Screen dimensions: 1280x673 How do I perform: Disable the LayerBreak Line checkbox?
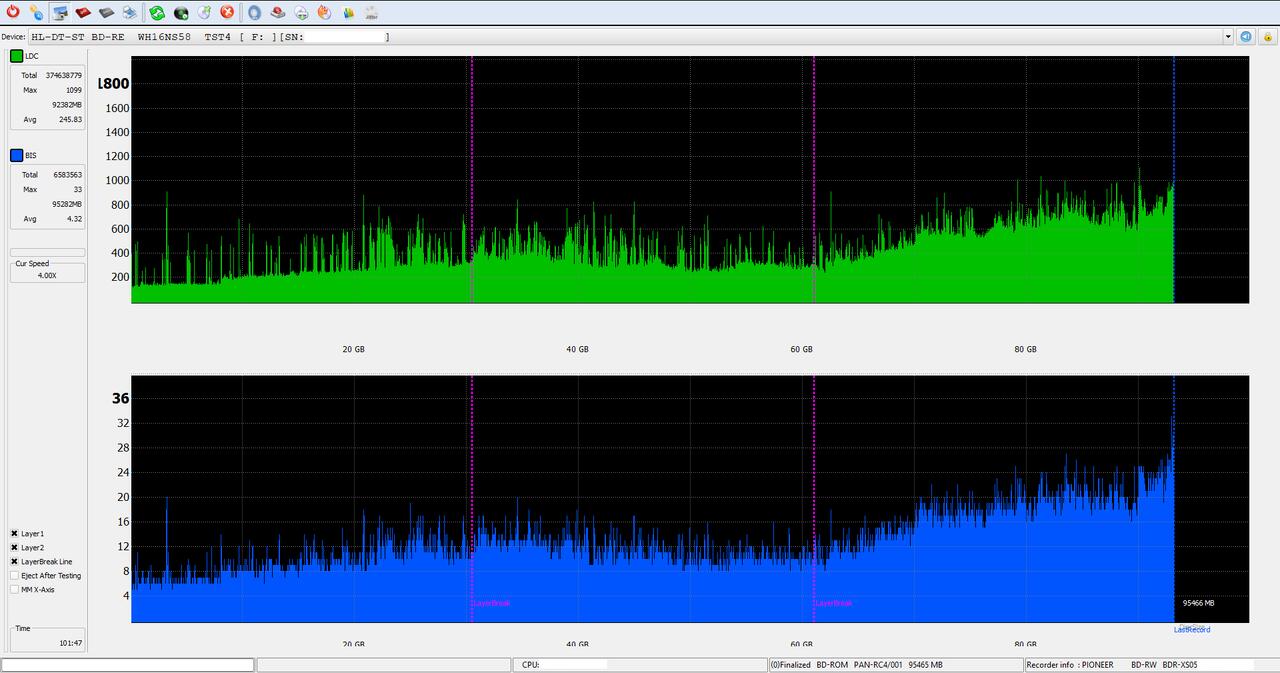tap(15, 562)
